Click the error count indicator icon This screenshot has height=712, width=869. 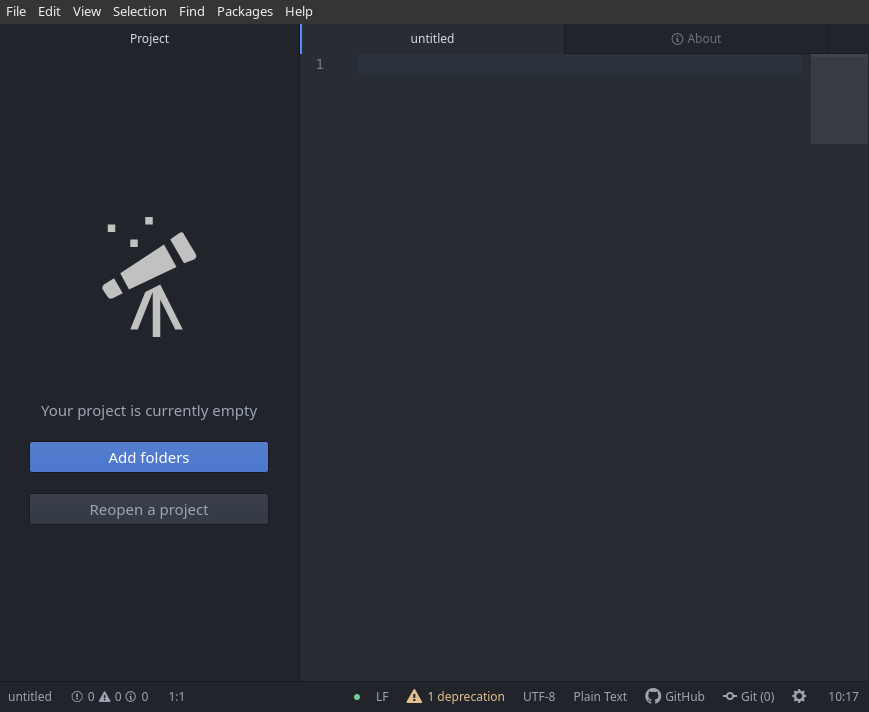77,696
